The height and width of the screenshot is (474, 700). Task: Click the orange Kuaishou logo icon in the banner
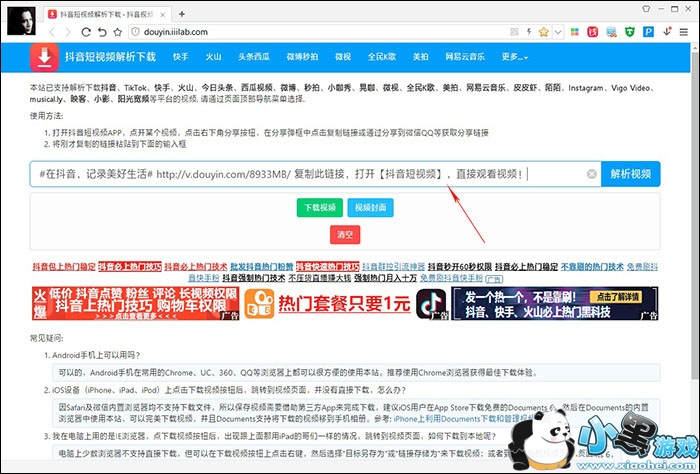259,304
